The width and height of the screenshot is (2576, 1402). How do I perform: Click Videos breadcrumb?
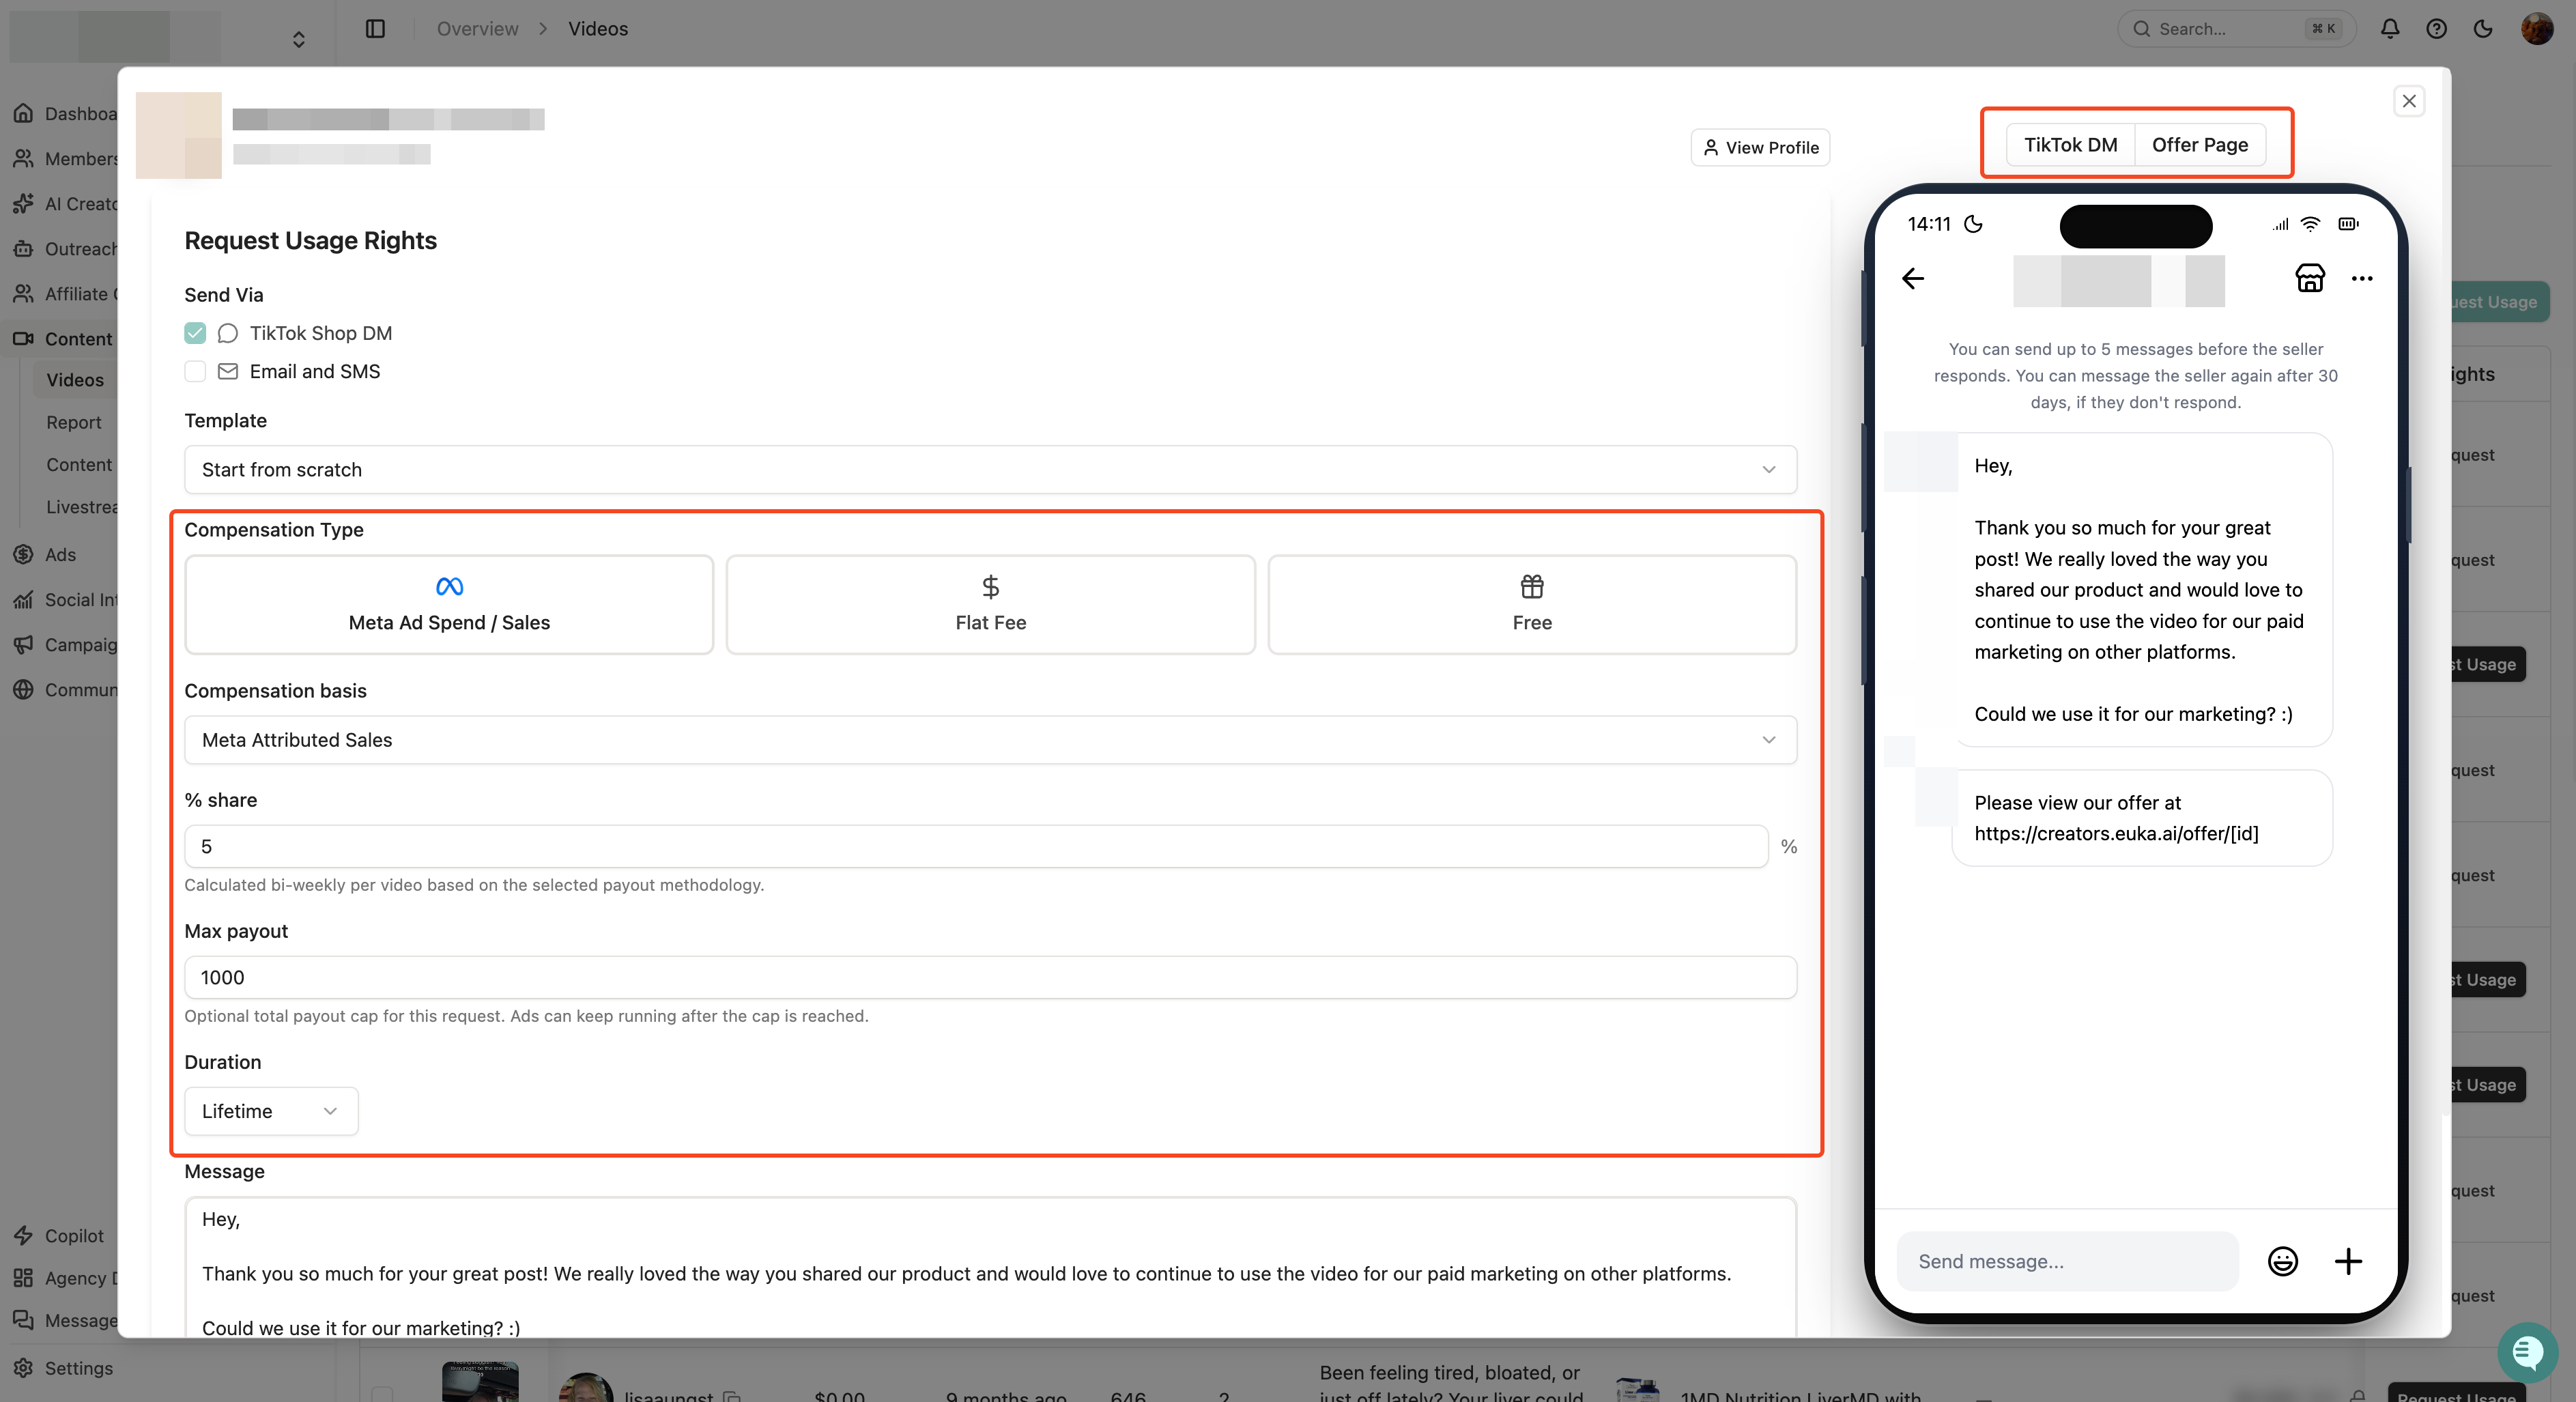click(598, 29)
